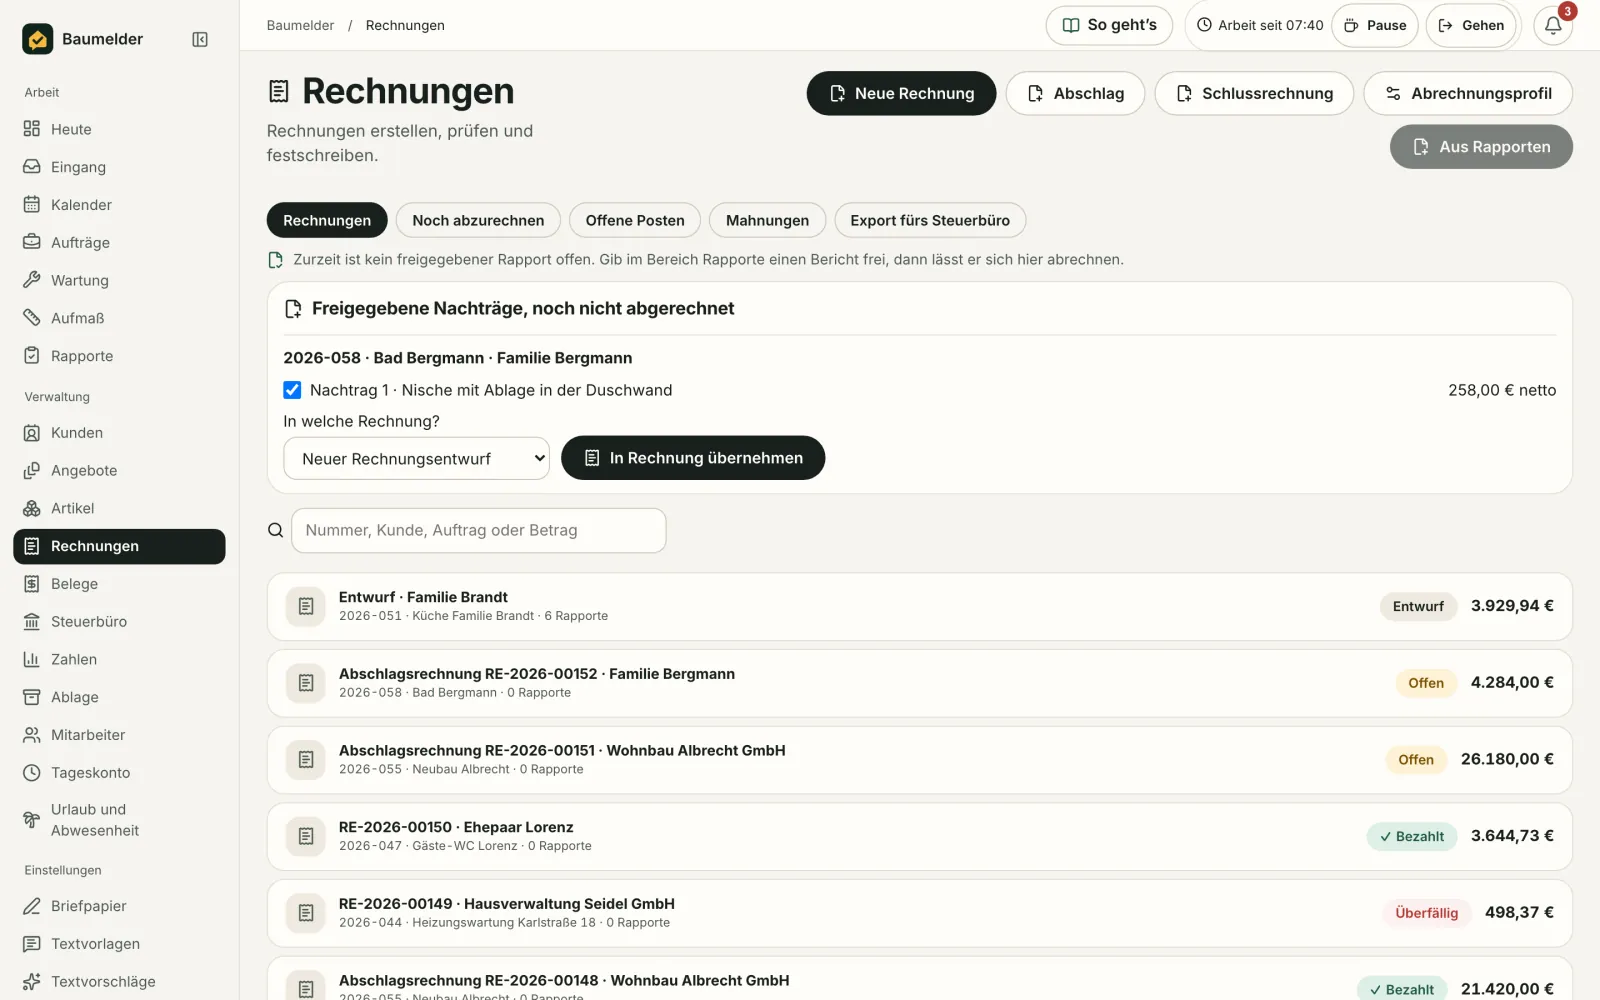Click the Baumelder logo icon
Screen dimensions: 1600x1000
coord(38,39)
